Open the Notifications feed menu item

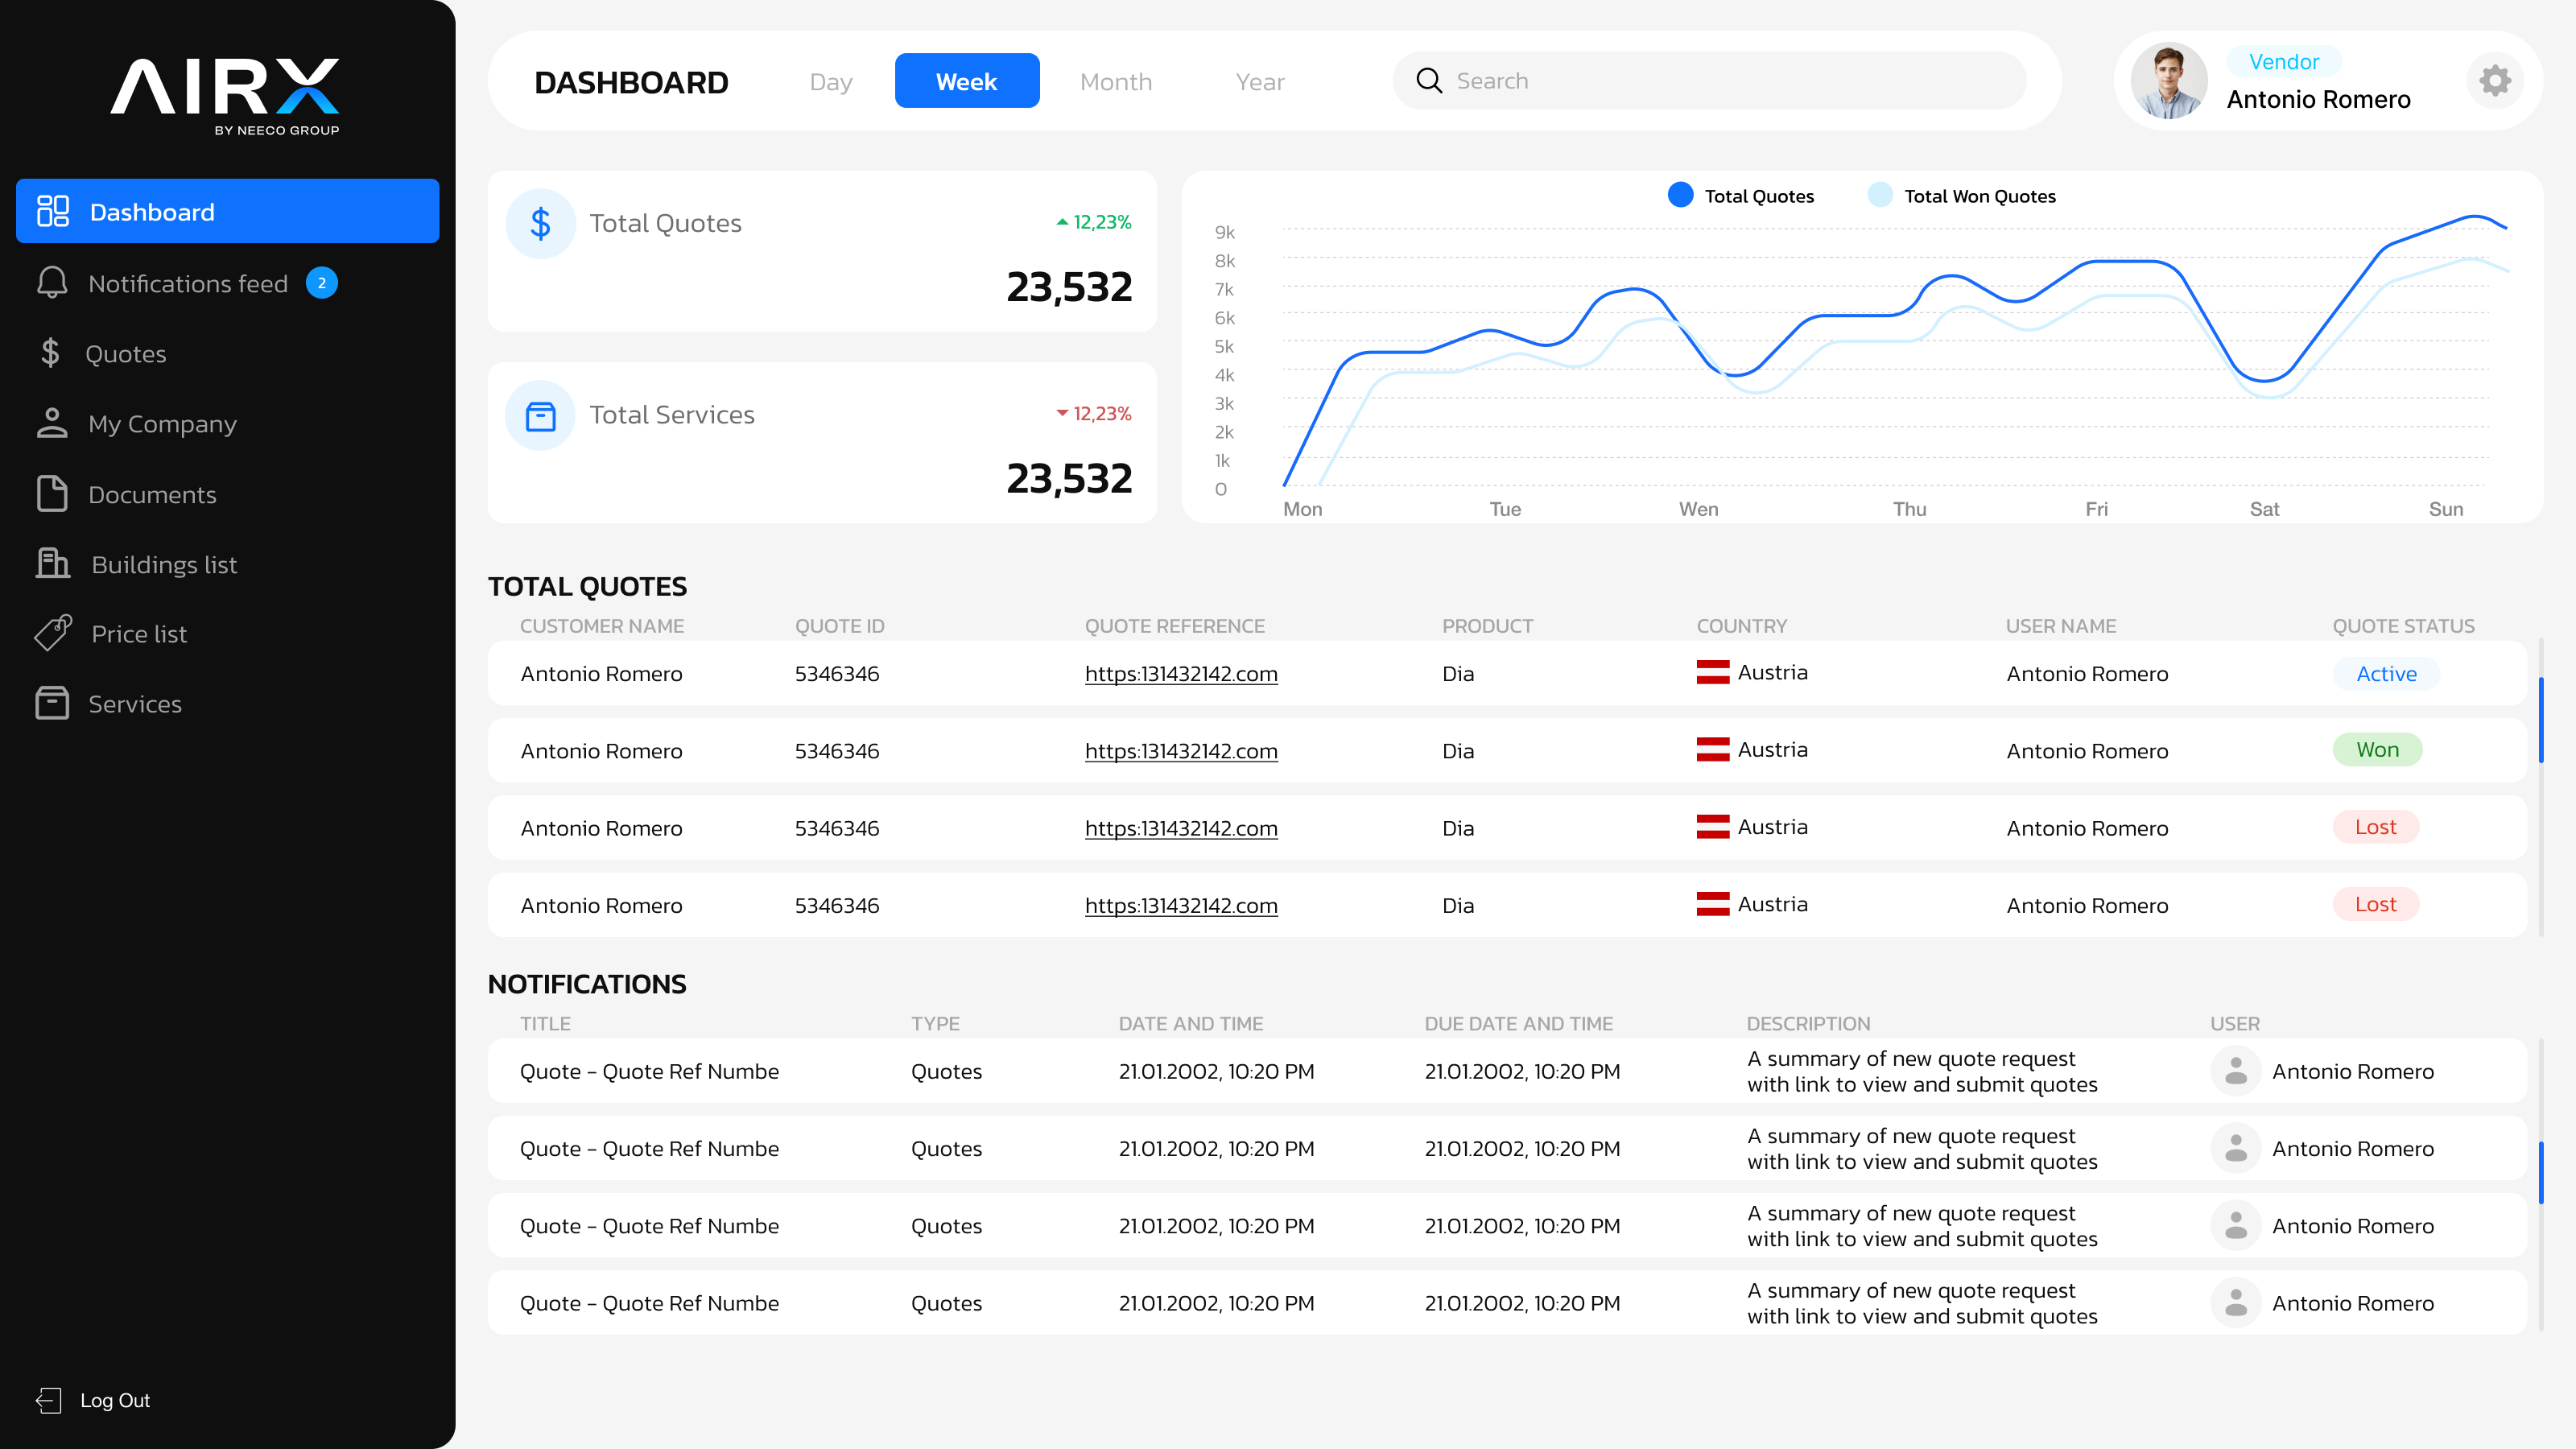[188, 283]
